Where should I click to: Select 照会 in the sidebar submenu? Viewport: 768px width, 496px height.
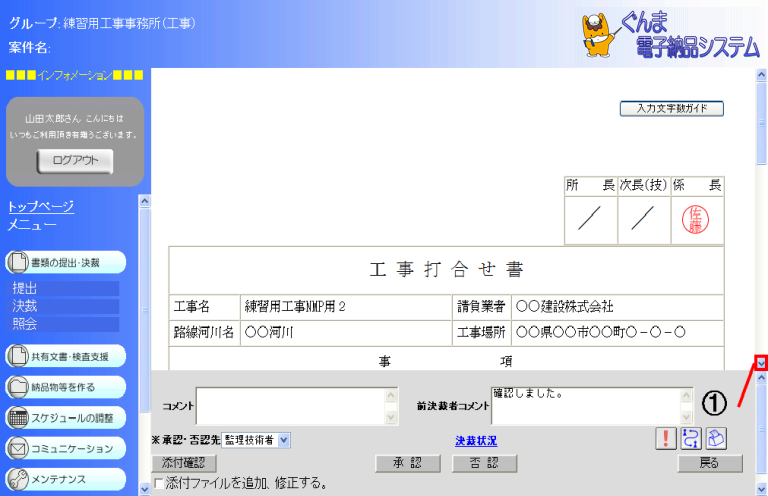[x=63, y=324]
